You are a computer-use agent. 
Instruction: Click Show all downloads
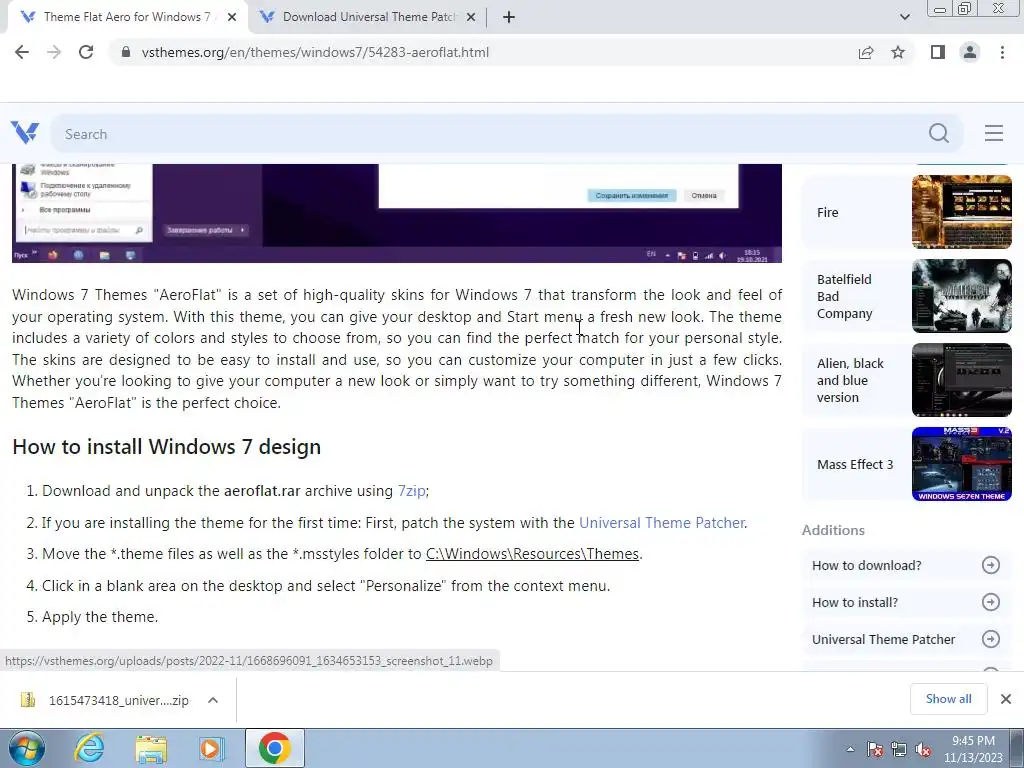[x=948, y=699]
